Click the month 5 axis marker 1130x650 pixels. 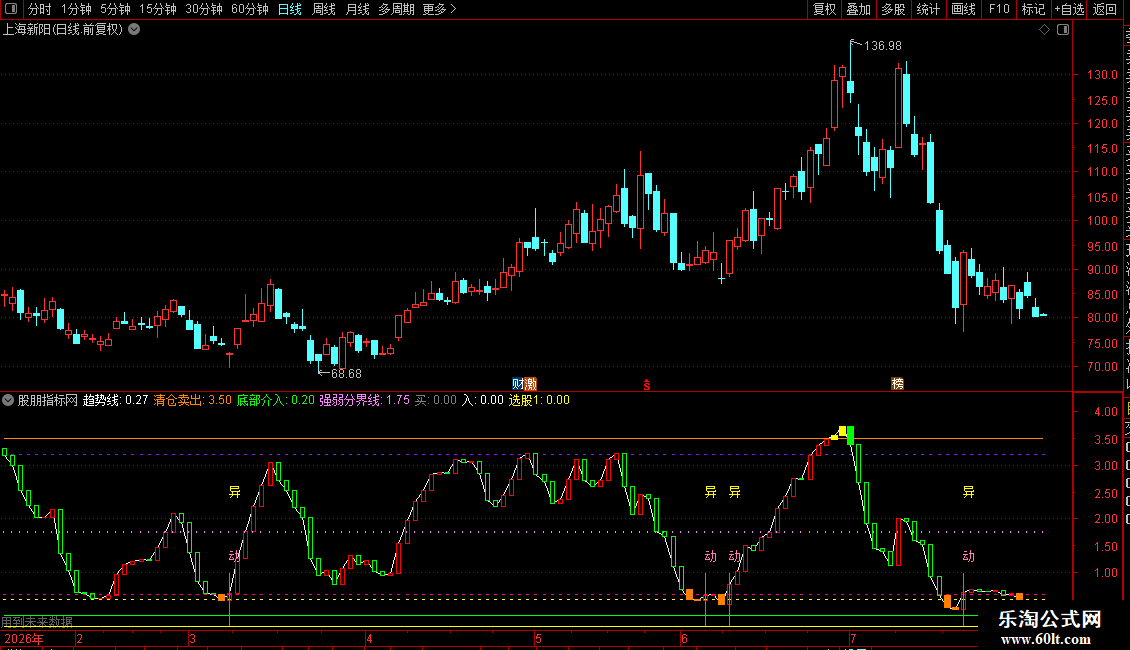click(x=538, y=638)
